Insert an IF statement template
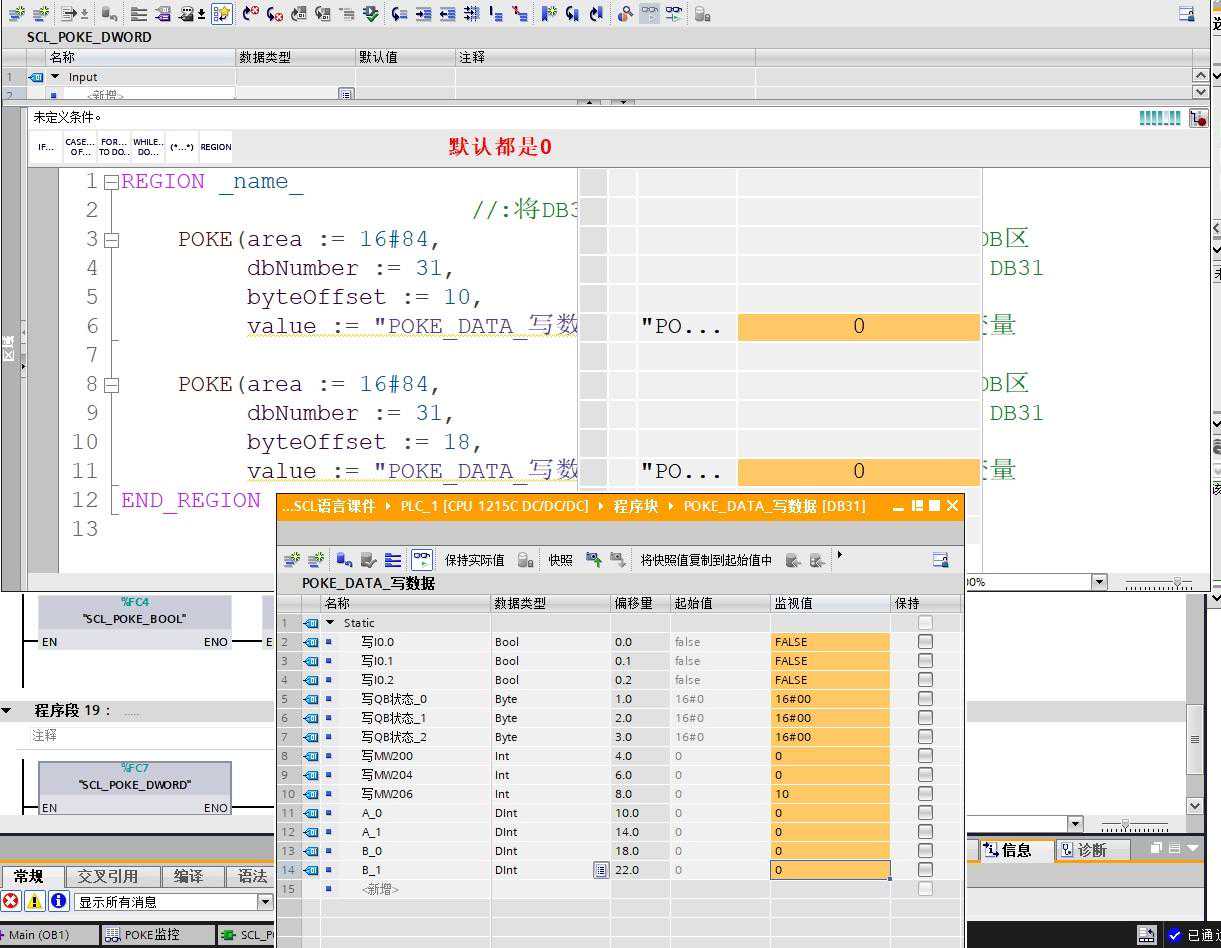The image size is (1221, 948). click(x=46, y=147)
